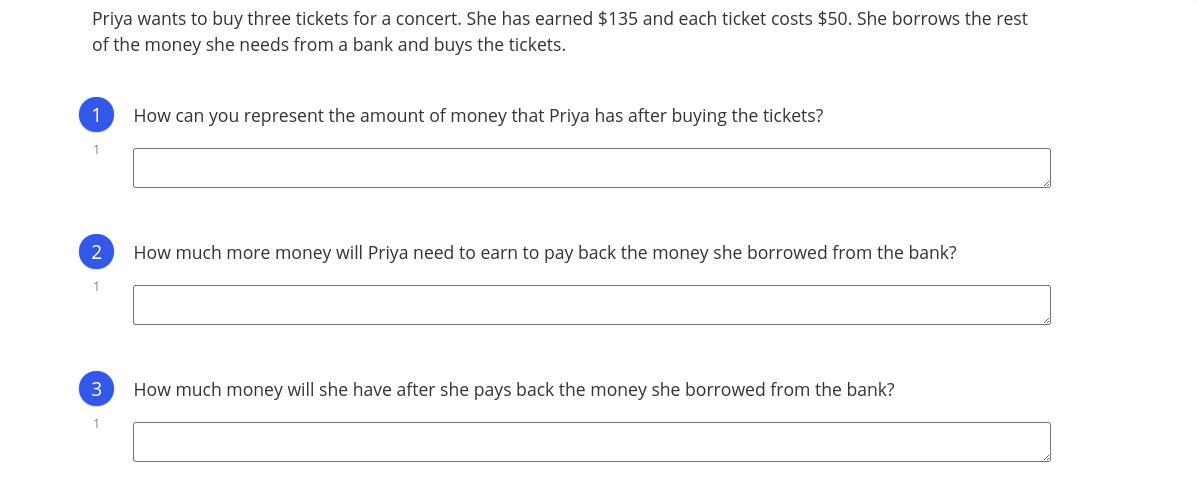Screen dimensions: 1198x501
Task: Click the blue number 2 circle badge
Action: point(96,252)
